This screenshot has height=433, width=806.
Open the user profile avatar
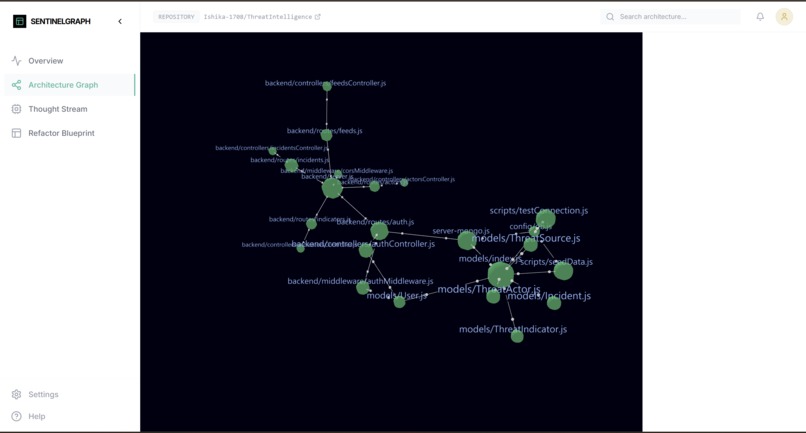point(784,17)
